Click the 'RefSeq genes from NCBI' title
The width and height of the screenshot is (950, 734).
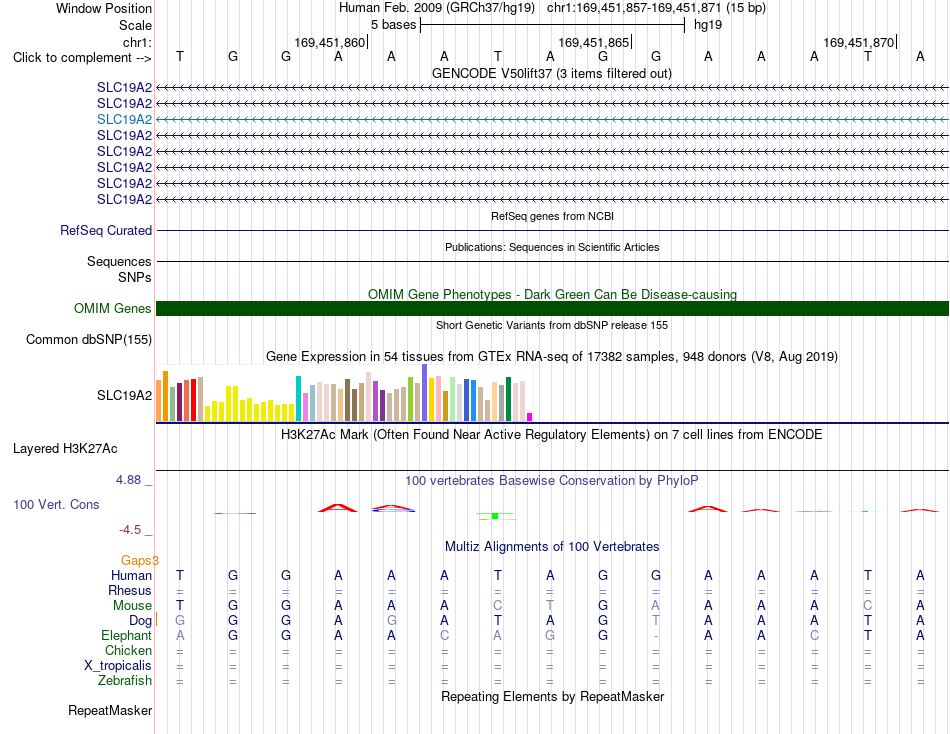coord(552,216)
